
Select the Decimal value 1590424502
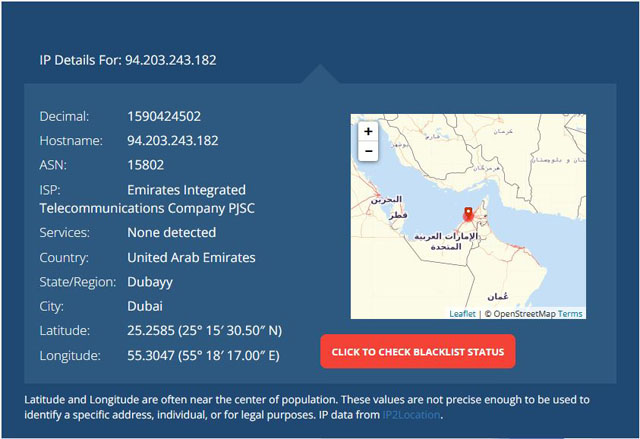pyautogui.click(x=164, y=116)
